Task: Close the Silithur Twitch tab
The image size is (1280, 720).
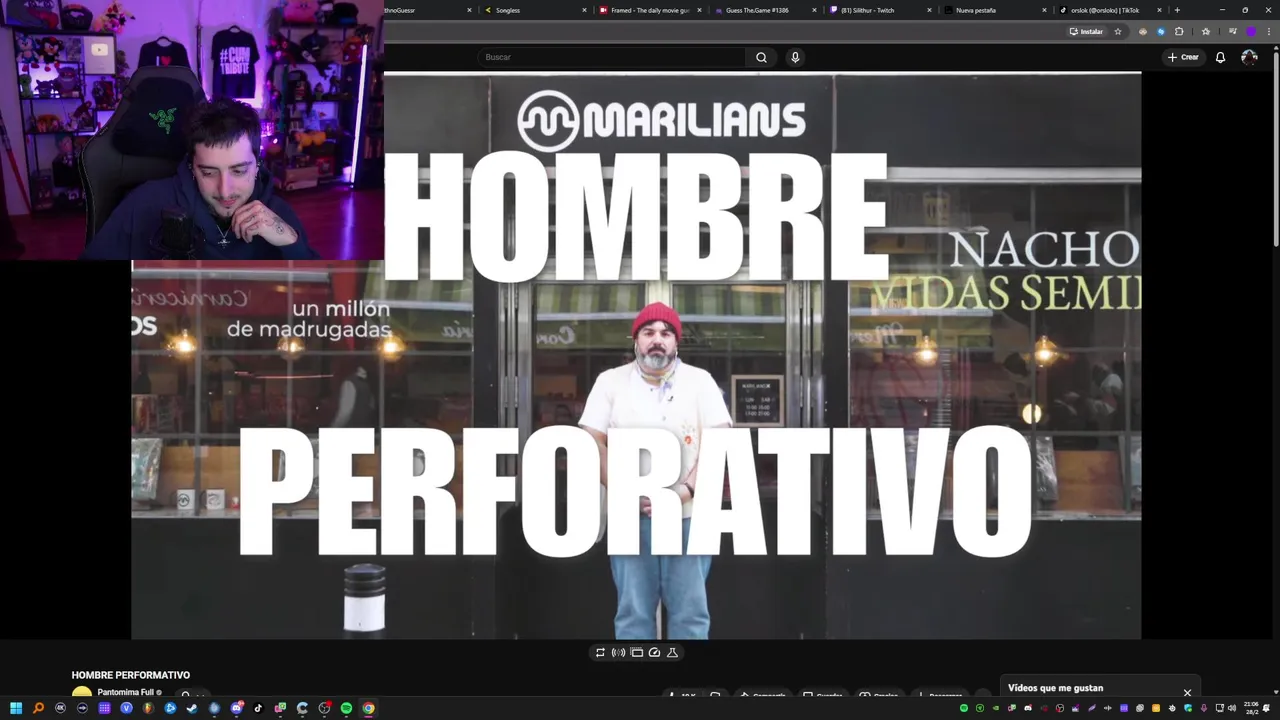Action: pos(929,10)
